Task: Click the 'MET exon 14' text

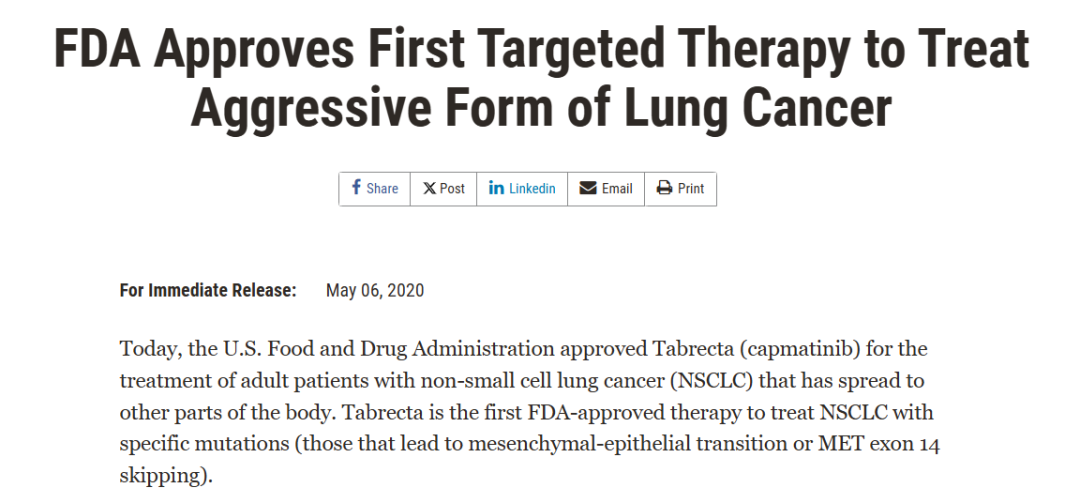Action: pyautogui.click(x=879, y=444)
